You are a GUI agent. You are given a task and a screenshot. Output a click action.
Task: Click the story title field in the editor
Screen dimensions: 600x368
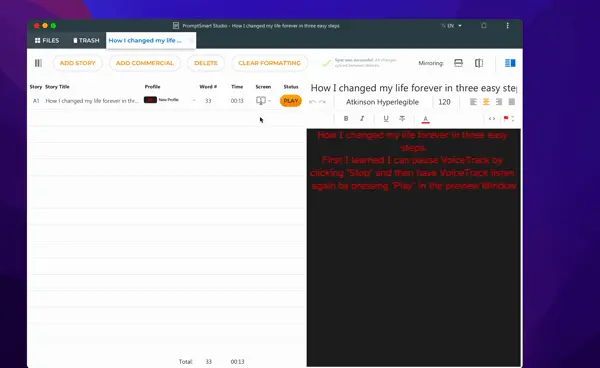click(x=413, y=88)
